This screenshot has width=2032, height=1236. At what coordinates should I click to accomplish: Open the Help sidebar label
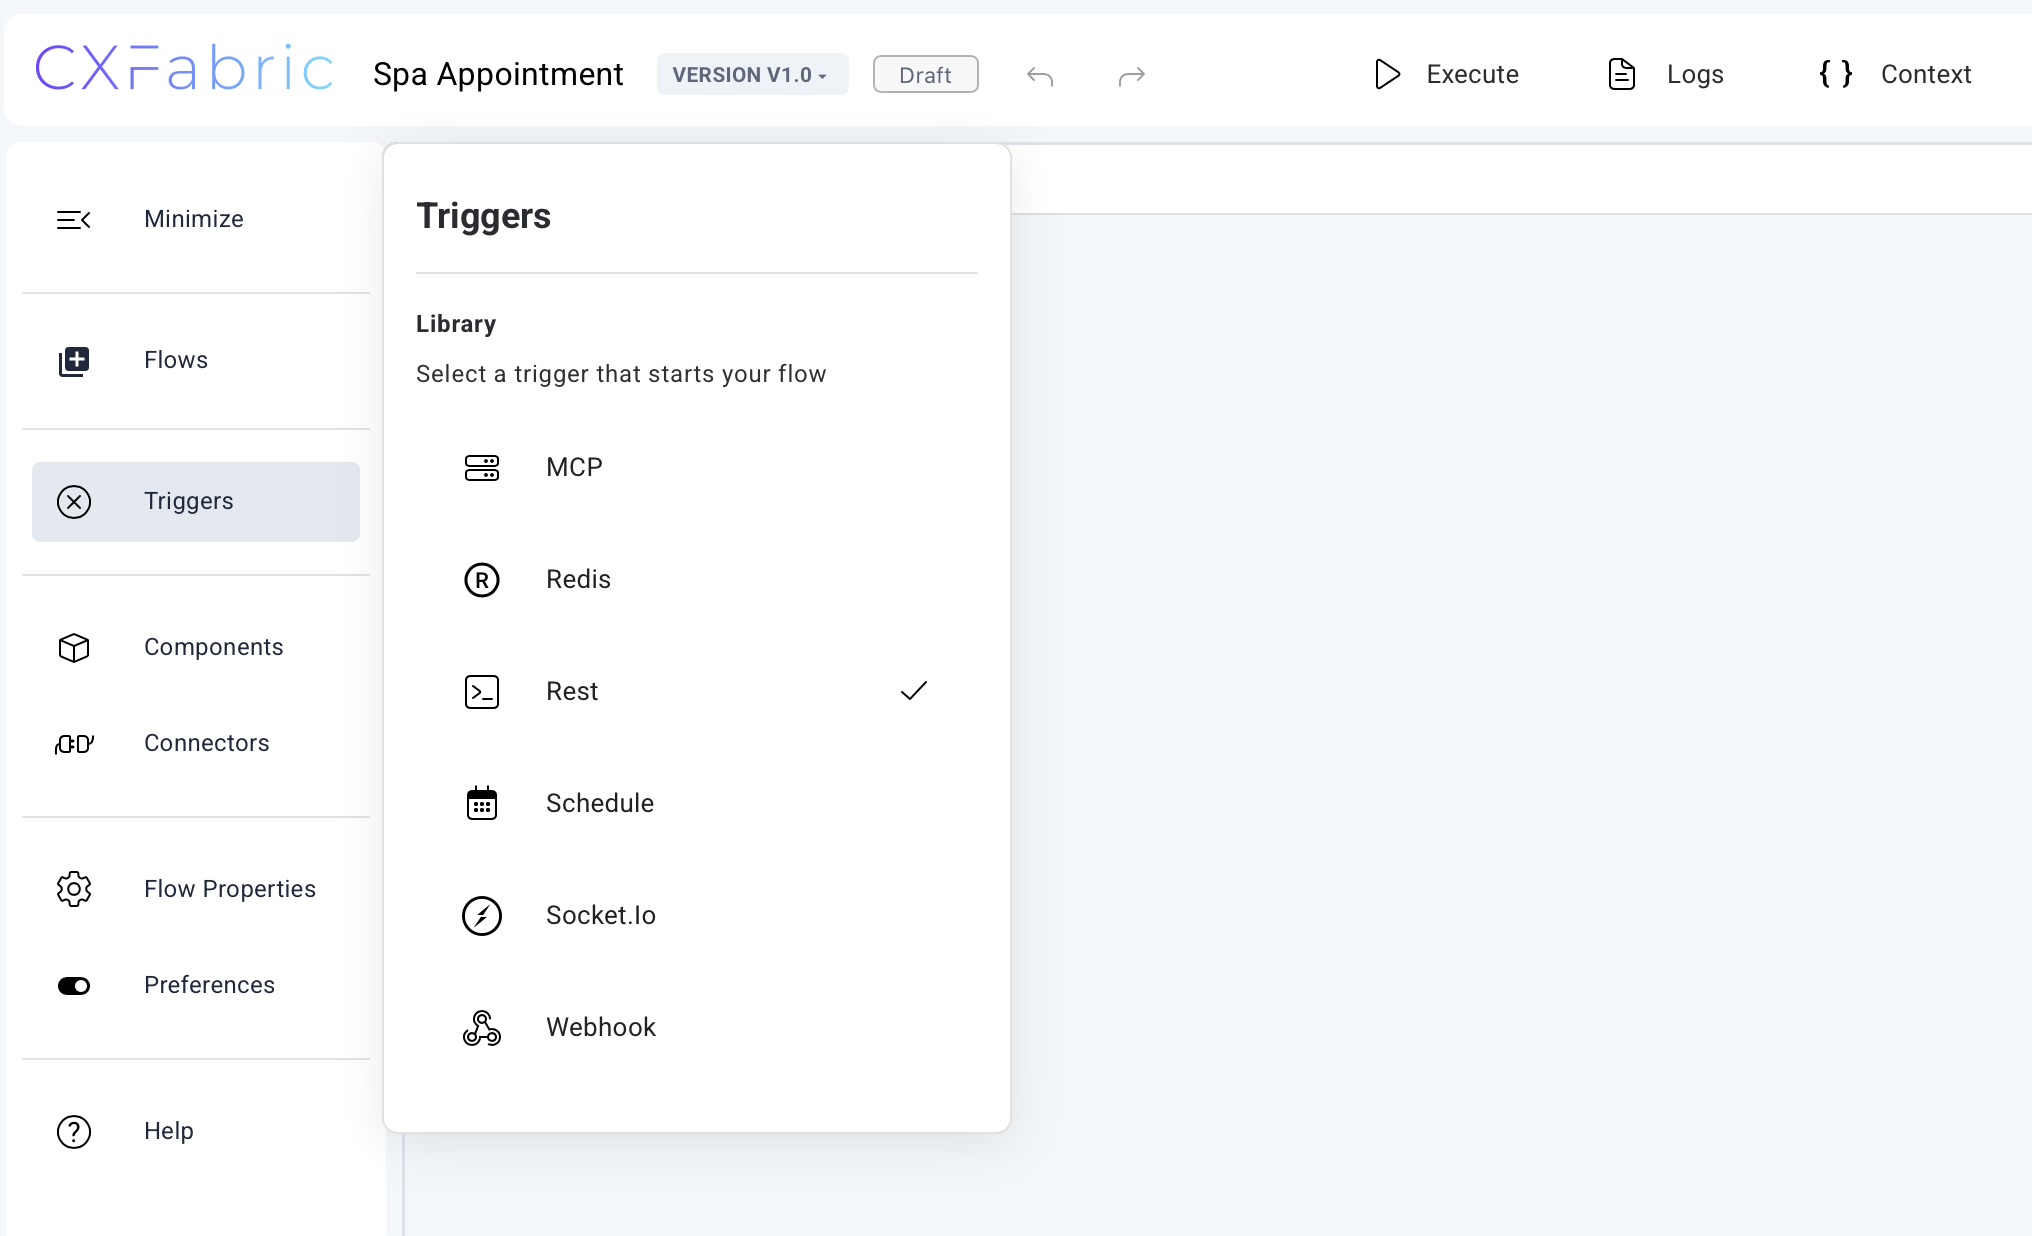click(169, 1131)
